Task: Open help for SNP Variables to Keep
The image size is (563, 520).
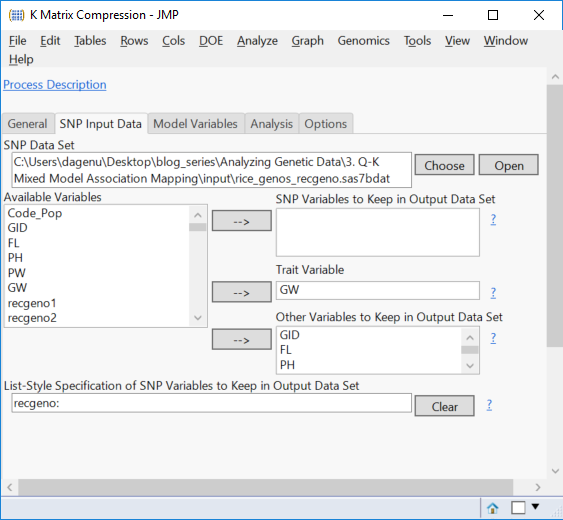Action: pyautogui.click(x=493, y=219)
